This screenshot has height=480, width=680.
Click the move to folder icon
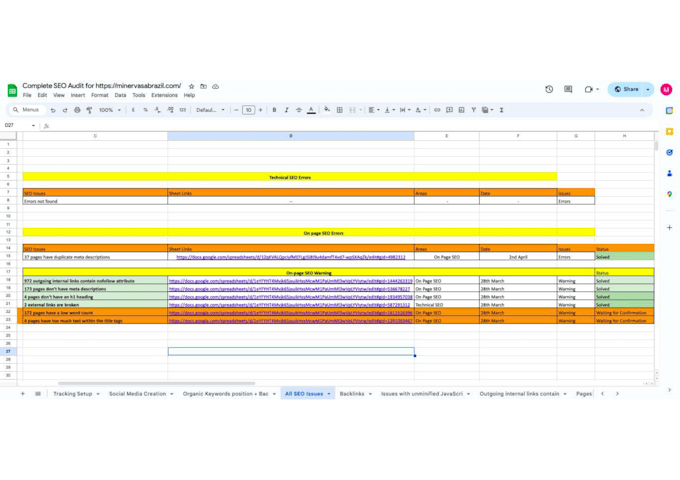coord(203,86)
